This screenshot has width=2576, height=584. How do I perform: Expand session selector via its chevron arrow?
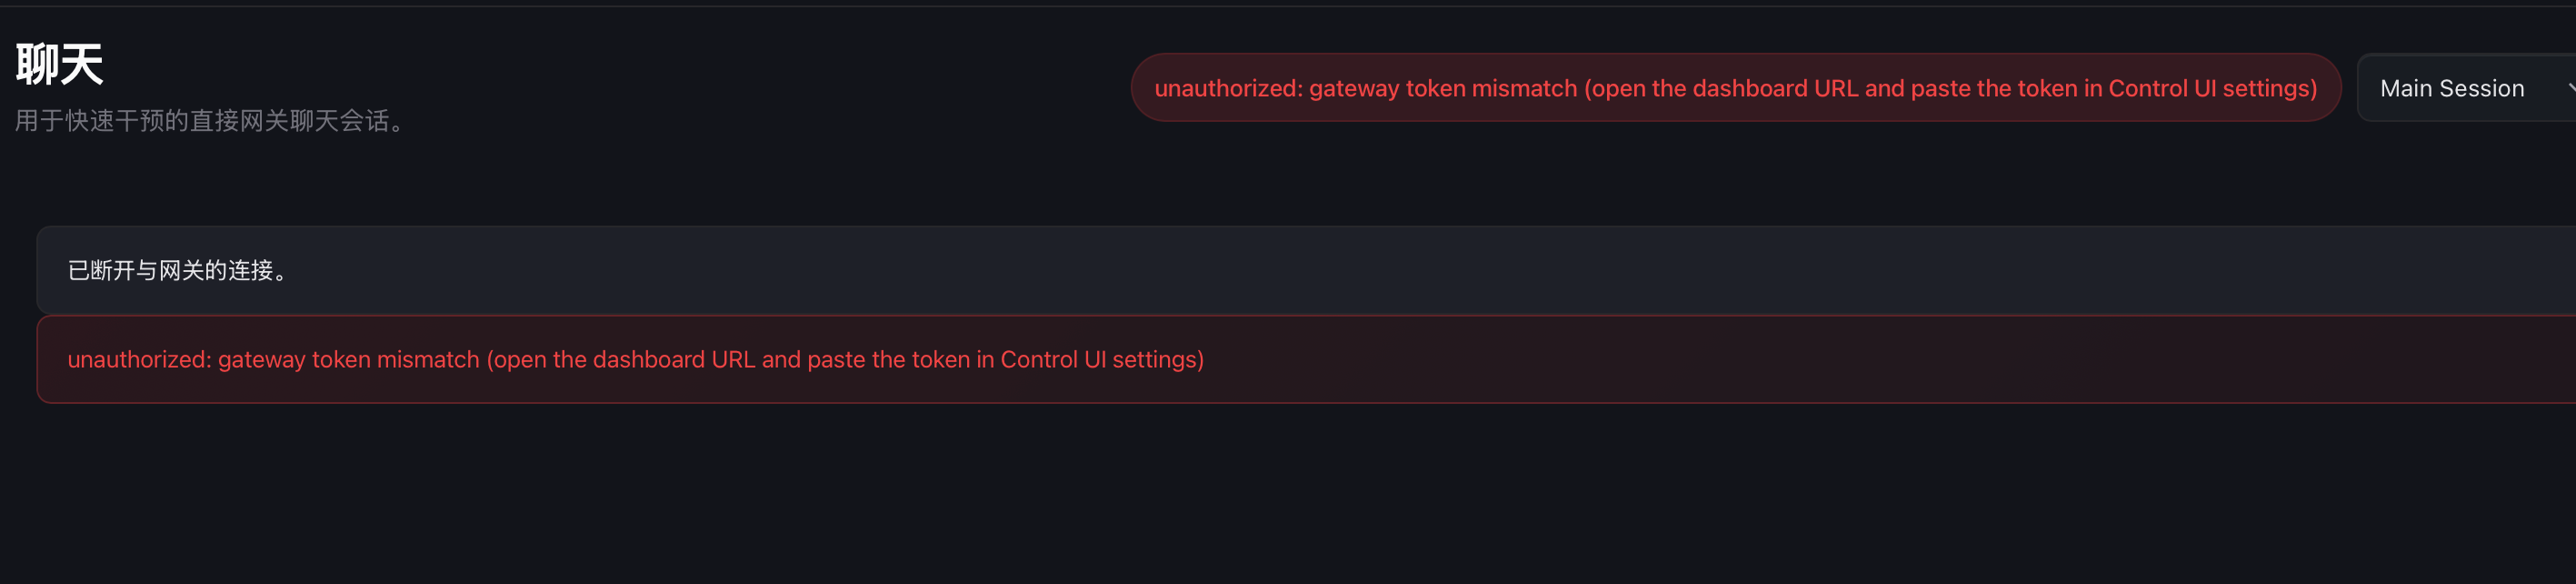(2569, 88)
